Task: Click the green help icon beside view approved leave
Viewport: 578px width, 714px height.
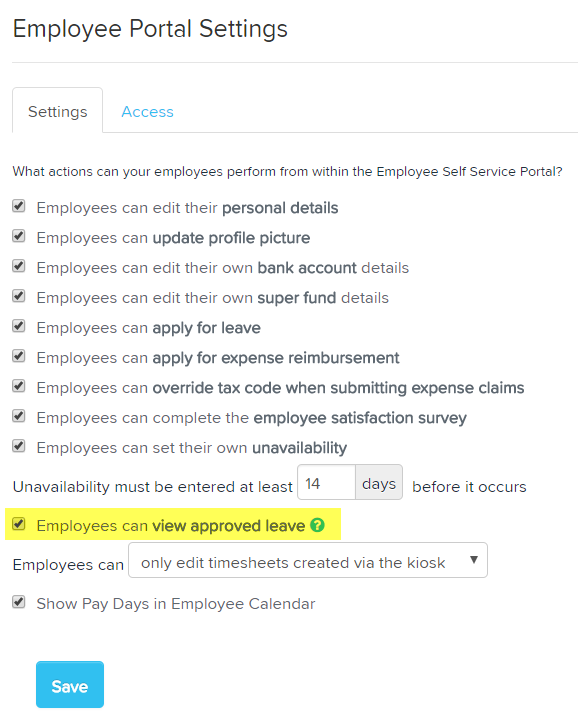Action: pos(317,525)
